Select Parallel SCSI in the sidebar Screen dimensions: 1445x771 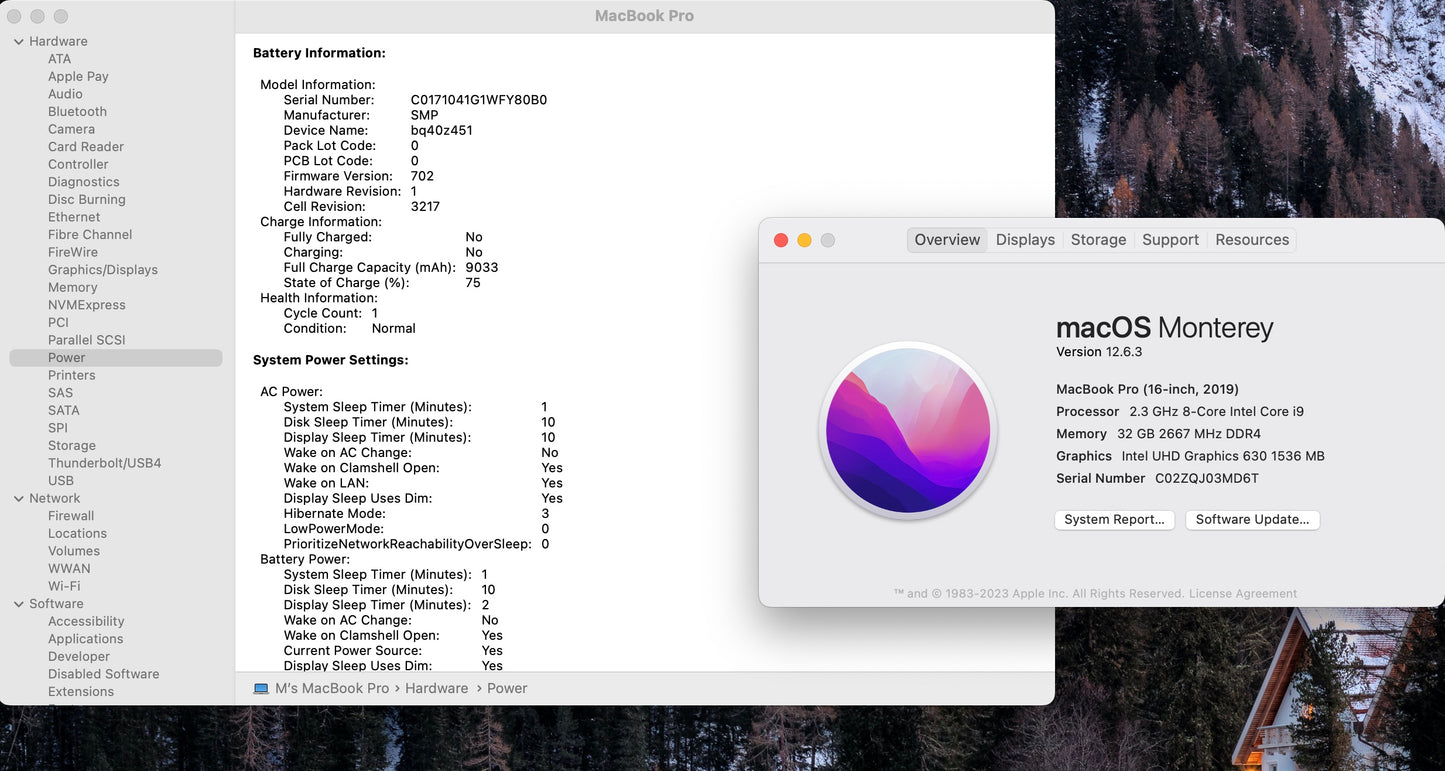[87, 340]
